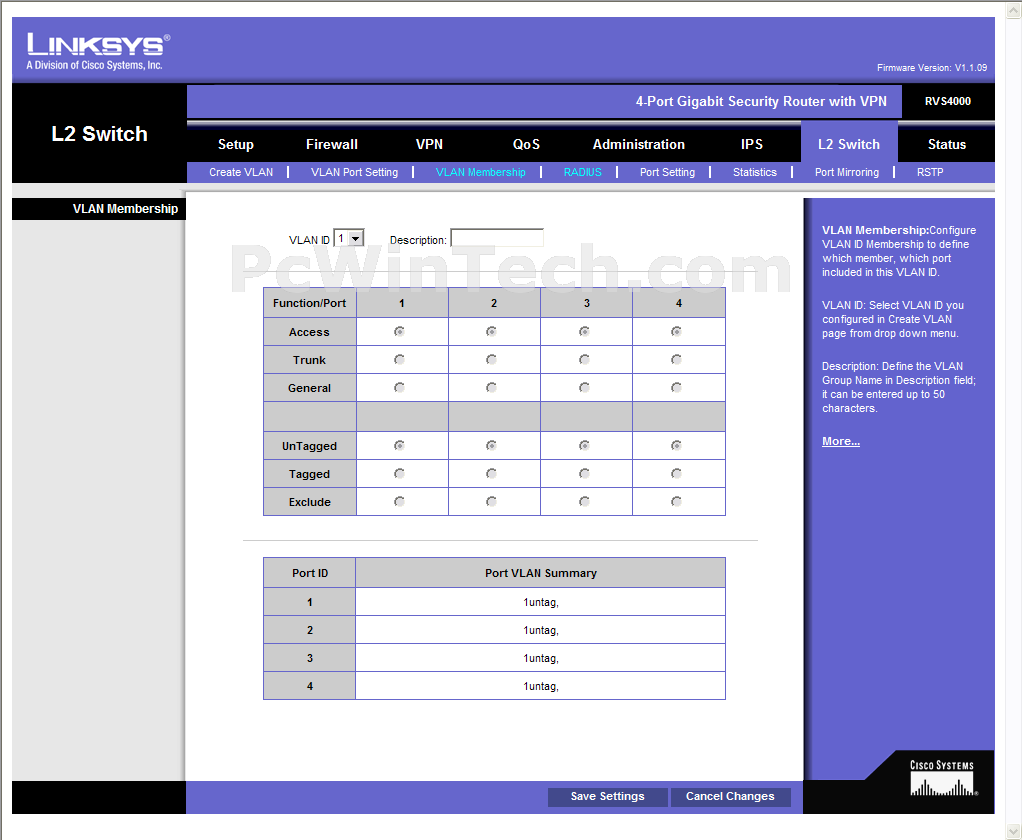Open the Status tab
Image resolution: width=1022 pixels, height=840 pixels.
[x=947, y=145]
